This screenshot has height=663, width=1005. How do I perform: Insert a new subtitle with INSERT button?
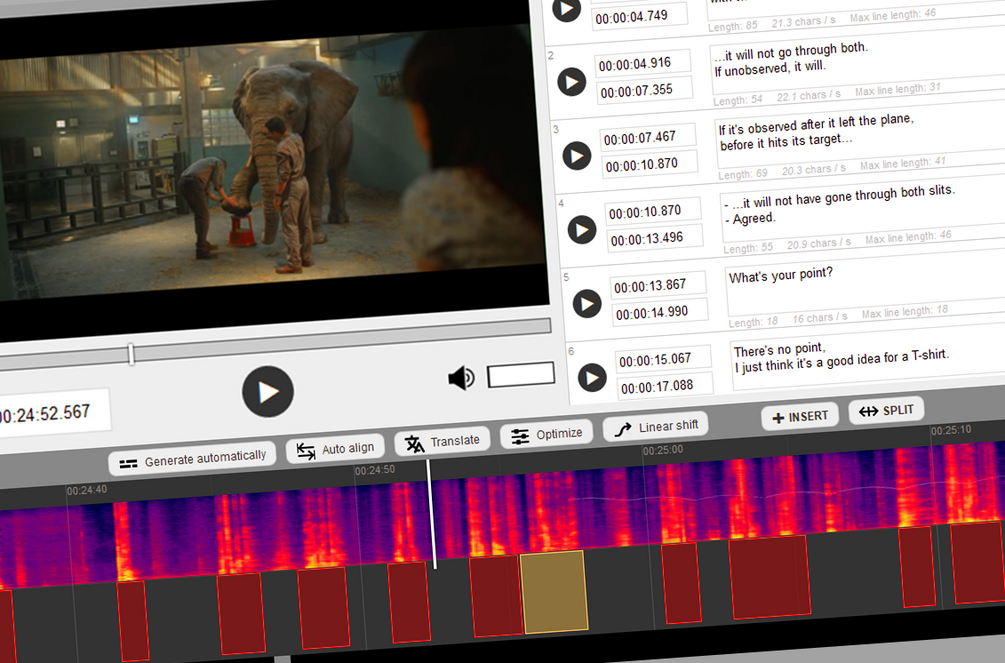click(x=800, y=417)
